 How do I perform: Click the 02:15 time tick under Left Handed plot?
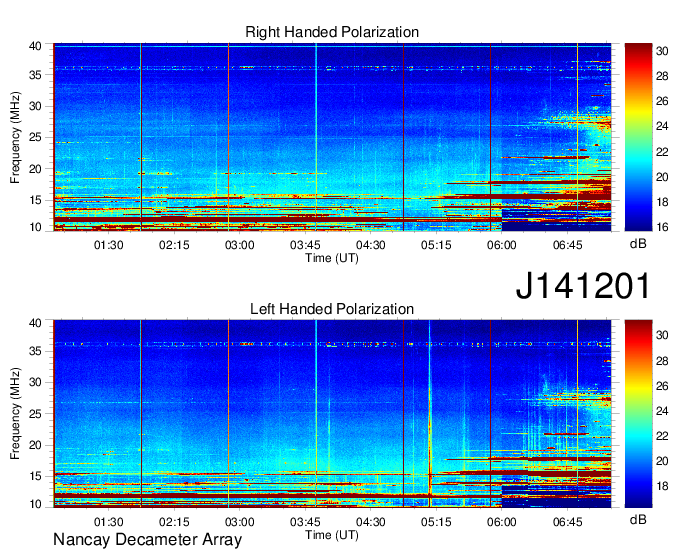click(174, 522)
